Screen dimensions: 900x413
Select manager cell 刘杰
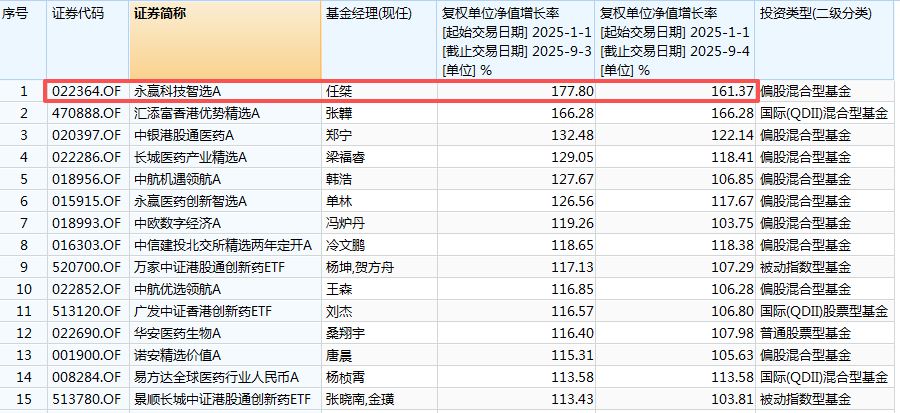click(x=338, y=311)
